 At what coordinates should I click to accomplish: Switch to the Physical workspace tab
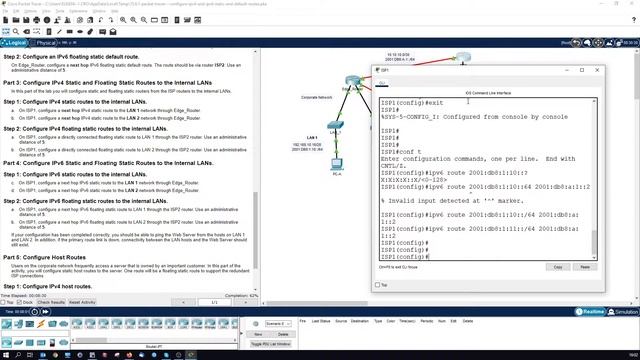(43, 43)
